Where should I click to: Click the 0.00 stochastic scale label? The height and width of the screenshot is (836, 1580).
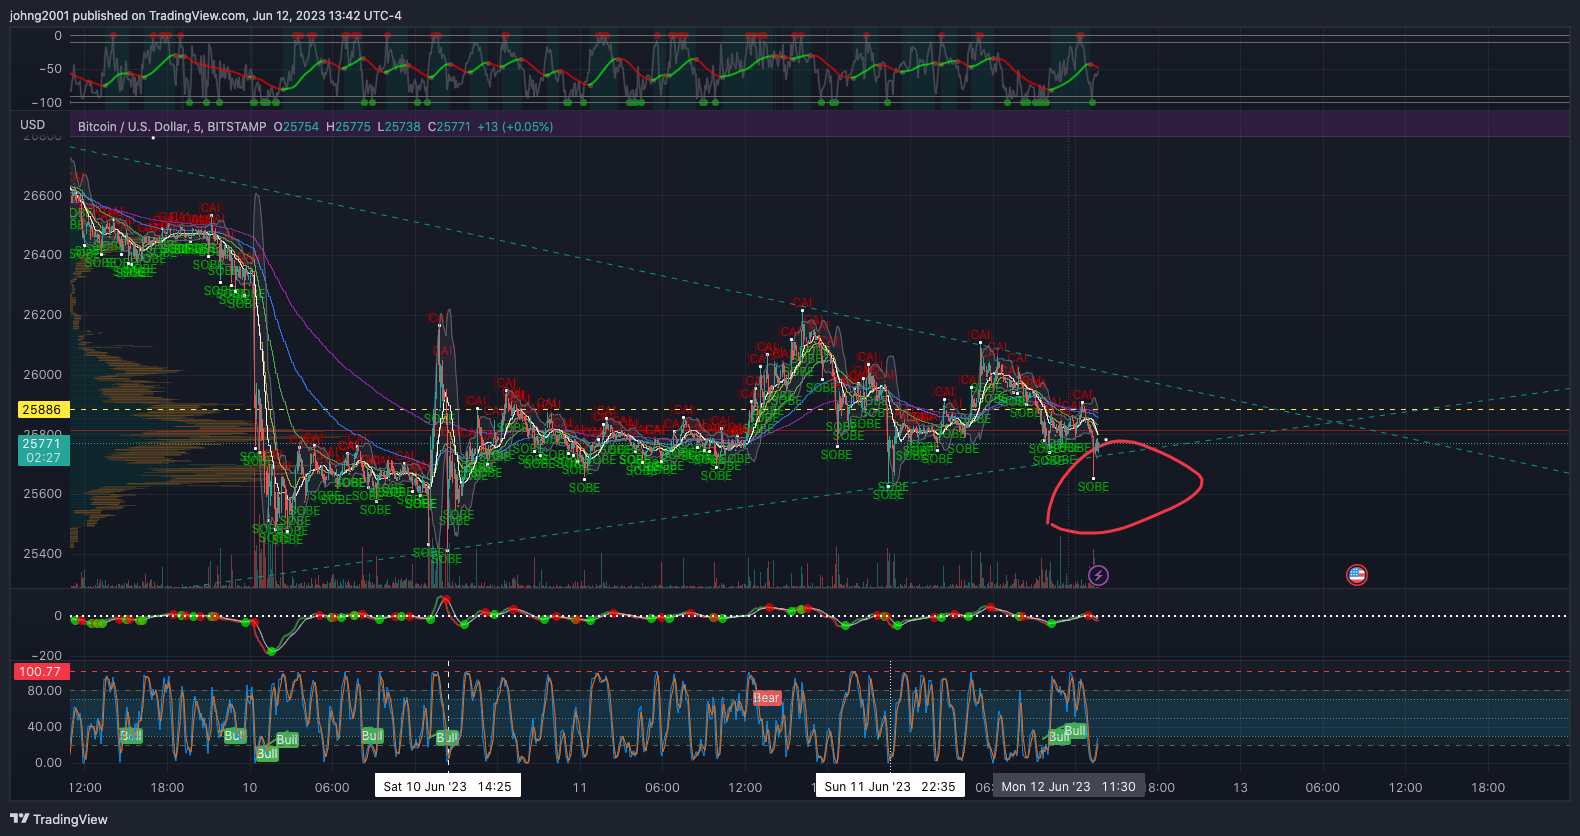pyautogui.click(x=48, y=763)
